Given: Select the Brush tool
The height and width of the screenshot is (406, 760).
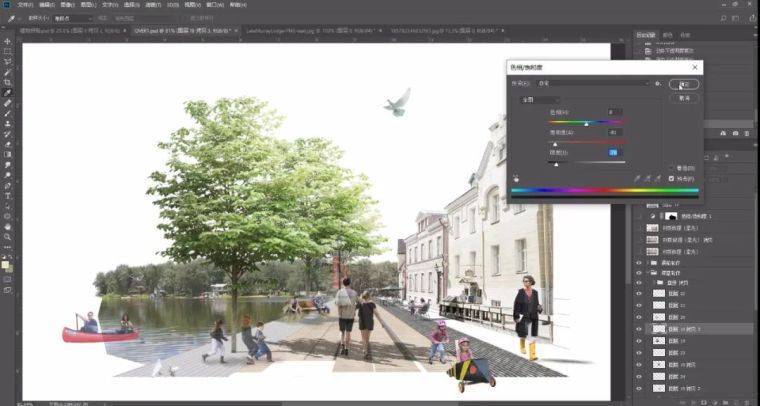Looking at the screenshot, I should [x=7, y=113].
